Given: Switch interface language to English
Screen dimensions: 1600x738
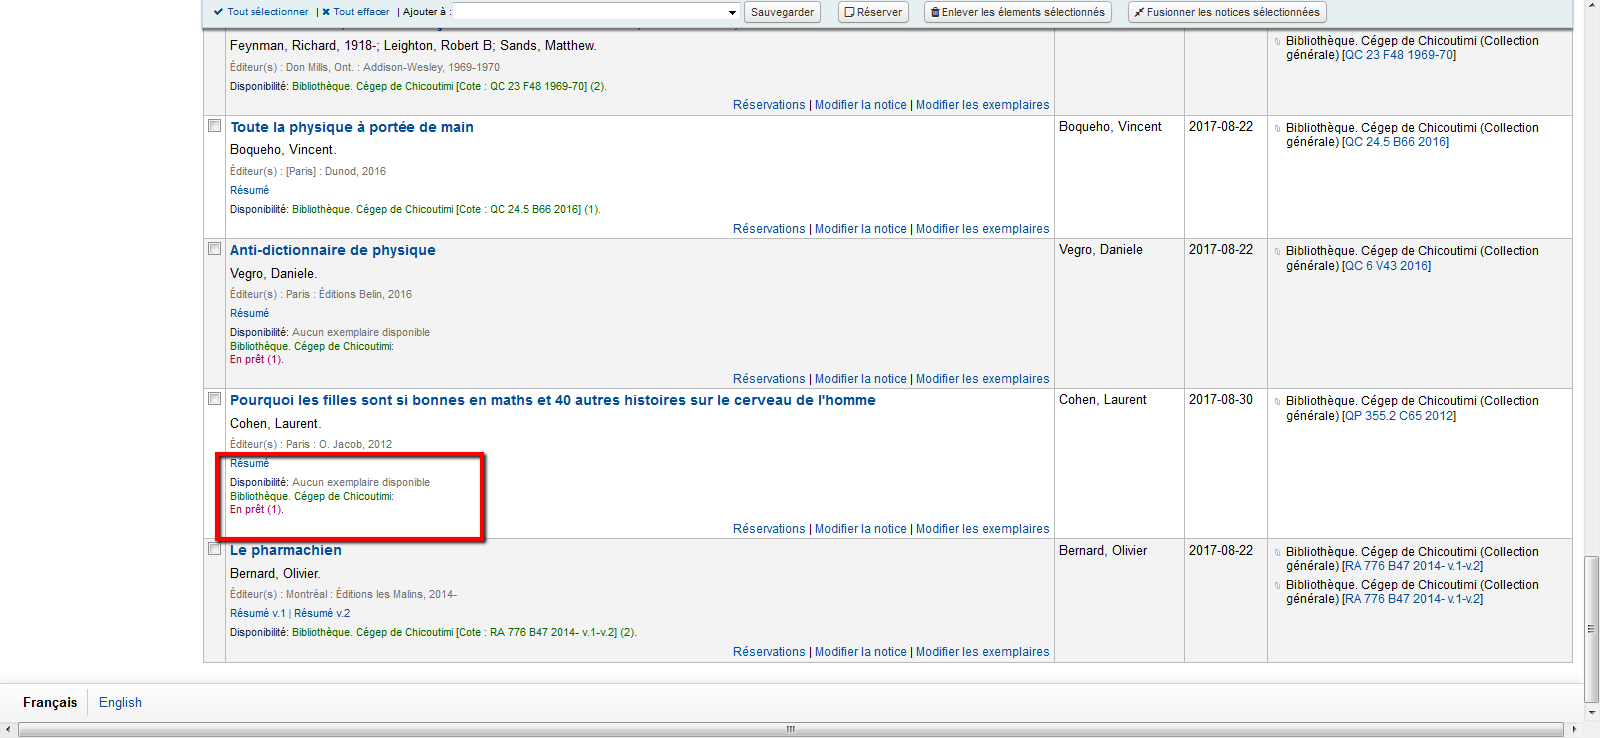Looking at the screenshot, I should tap(120, 703).
